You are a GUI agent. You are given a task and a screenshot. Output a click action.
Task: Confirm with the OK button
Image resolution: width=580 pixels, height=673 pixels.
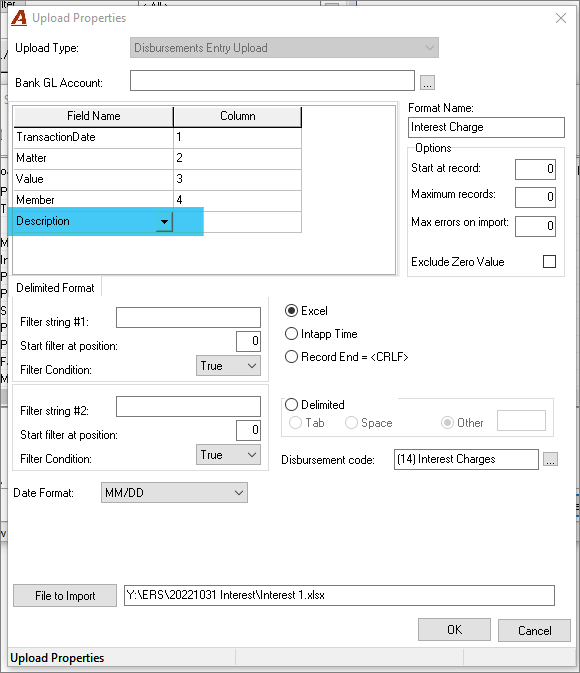[454, 630]
